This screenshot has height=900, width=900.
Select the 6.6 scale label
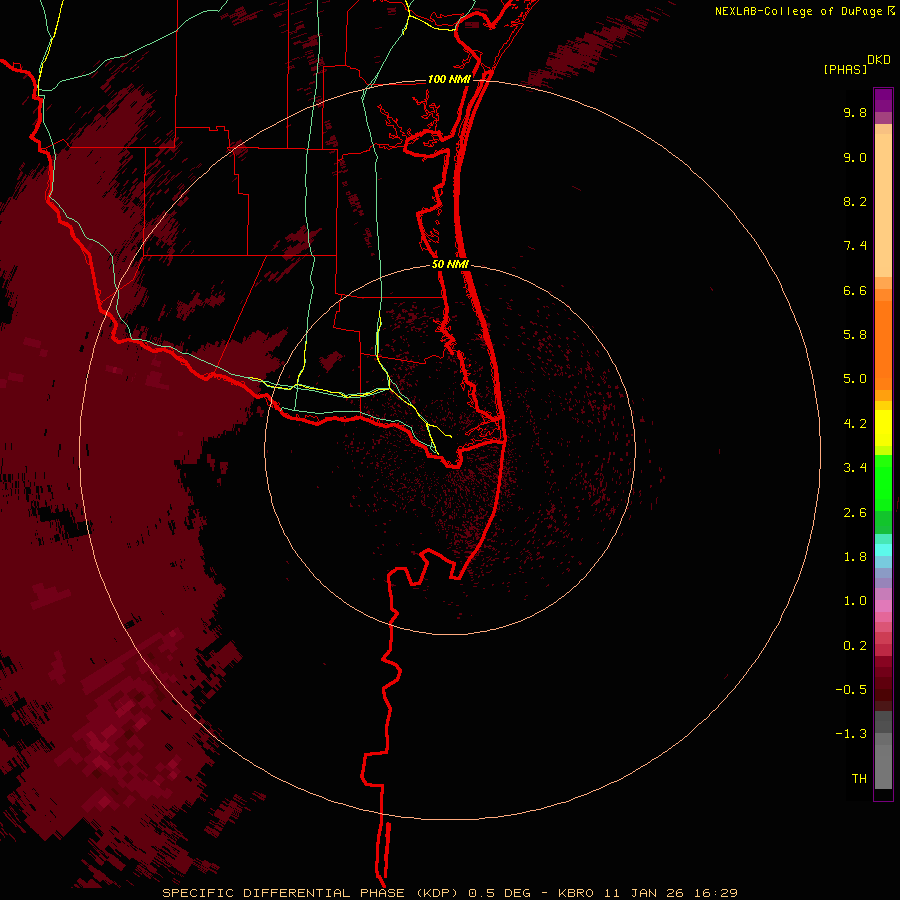point(855,290)
